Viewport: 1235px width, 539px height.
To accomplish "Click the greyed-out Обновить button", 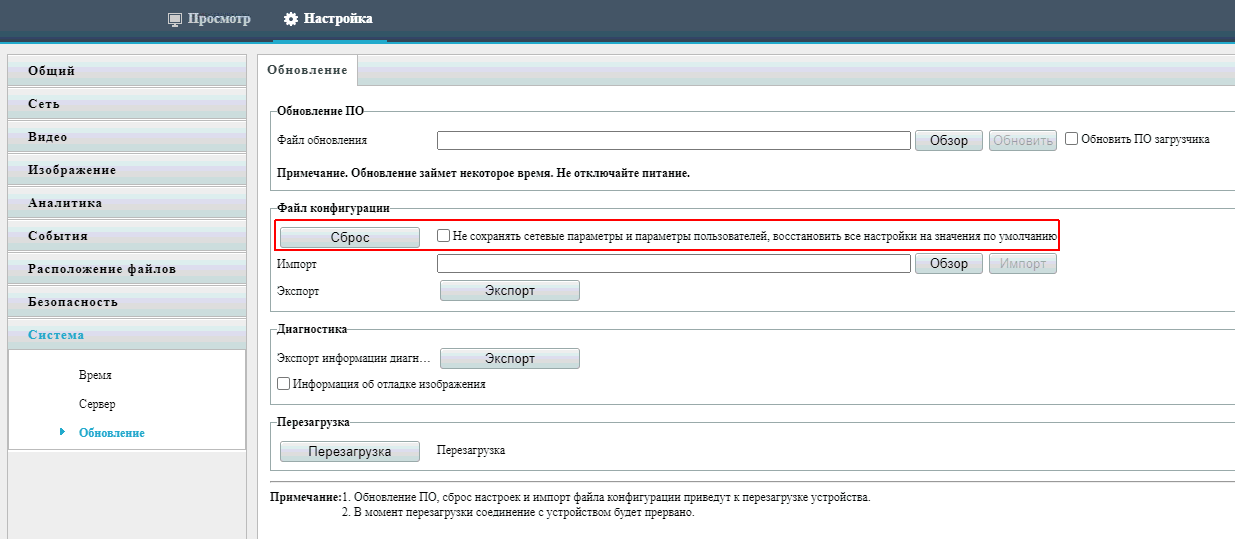I will click(x=1023, y=141).
